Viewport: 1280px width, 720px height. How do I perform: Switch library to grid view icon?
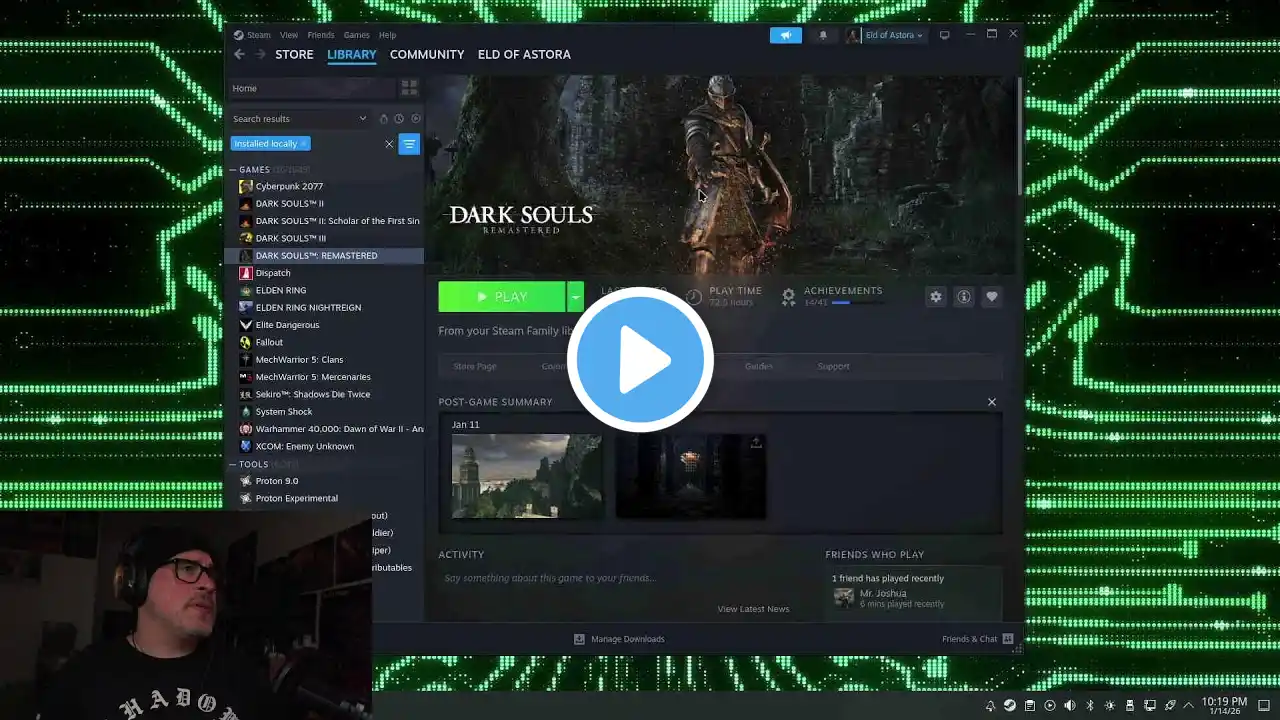(409, 88)
